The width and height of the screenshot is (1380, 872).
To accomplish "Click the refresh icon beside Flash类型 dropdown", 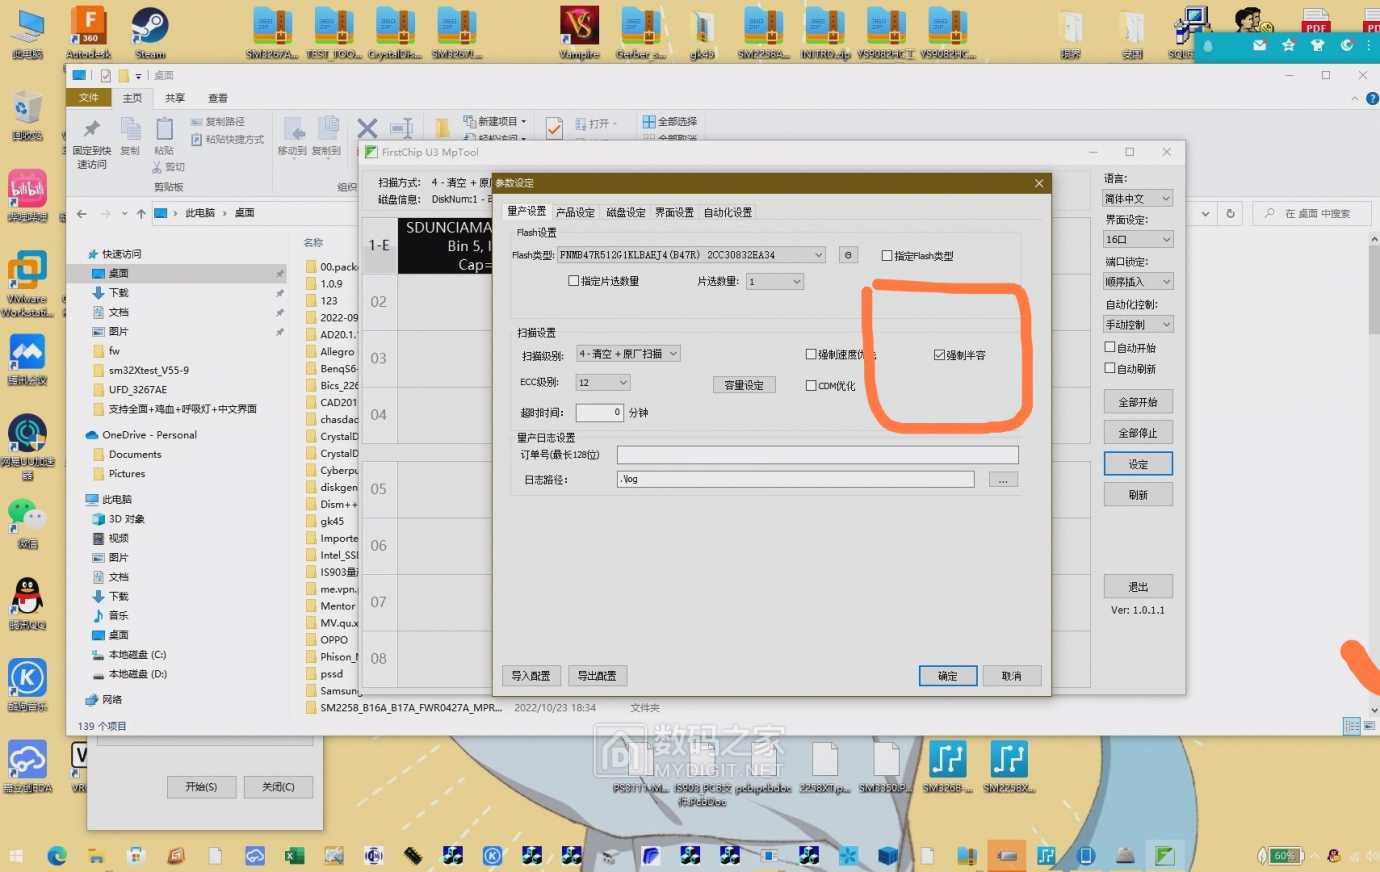I will pos(848,255).
